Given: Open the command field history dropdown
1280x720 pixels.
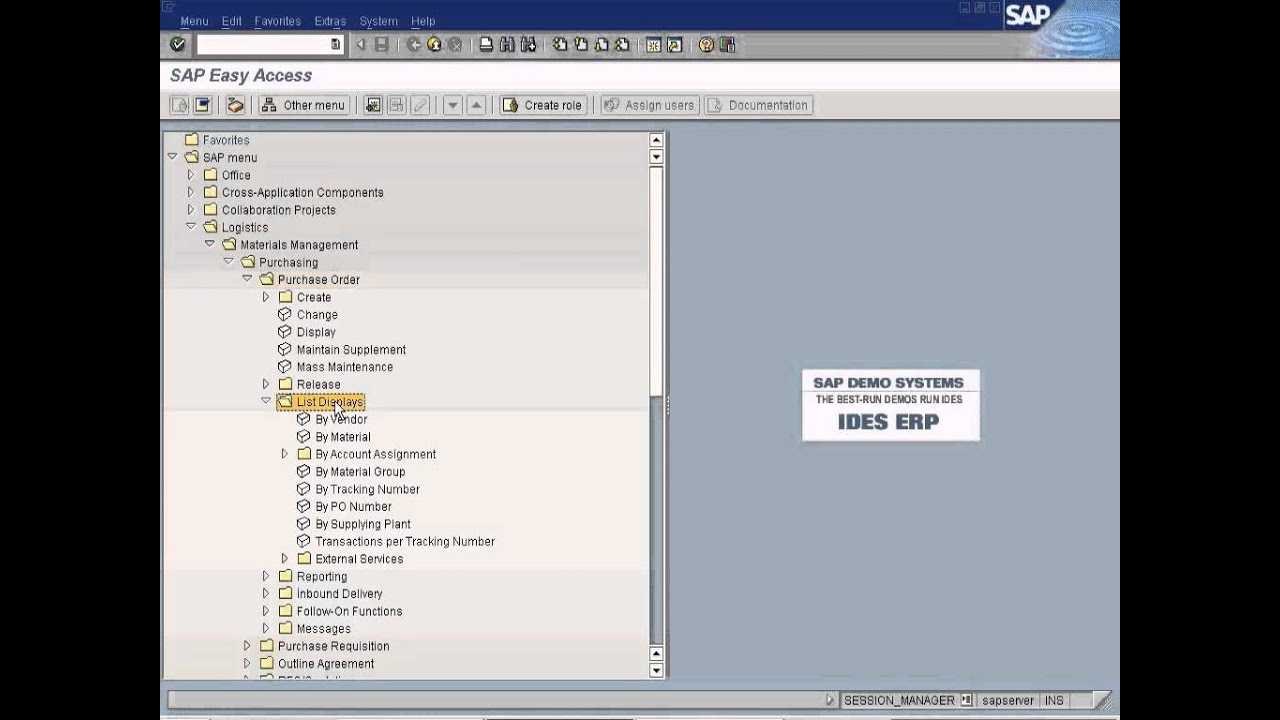Looking at the screenshot, I should pyautogui.click(x=335, y=45).
